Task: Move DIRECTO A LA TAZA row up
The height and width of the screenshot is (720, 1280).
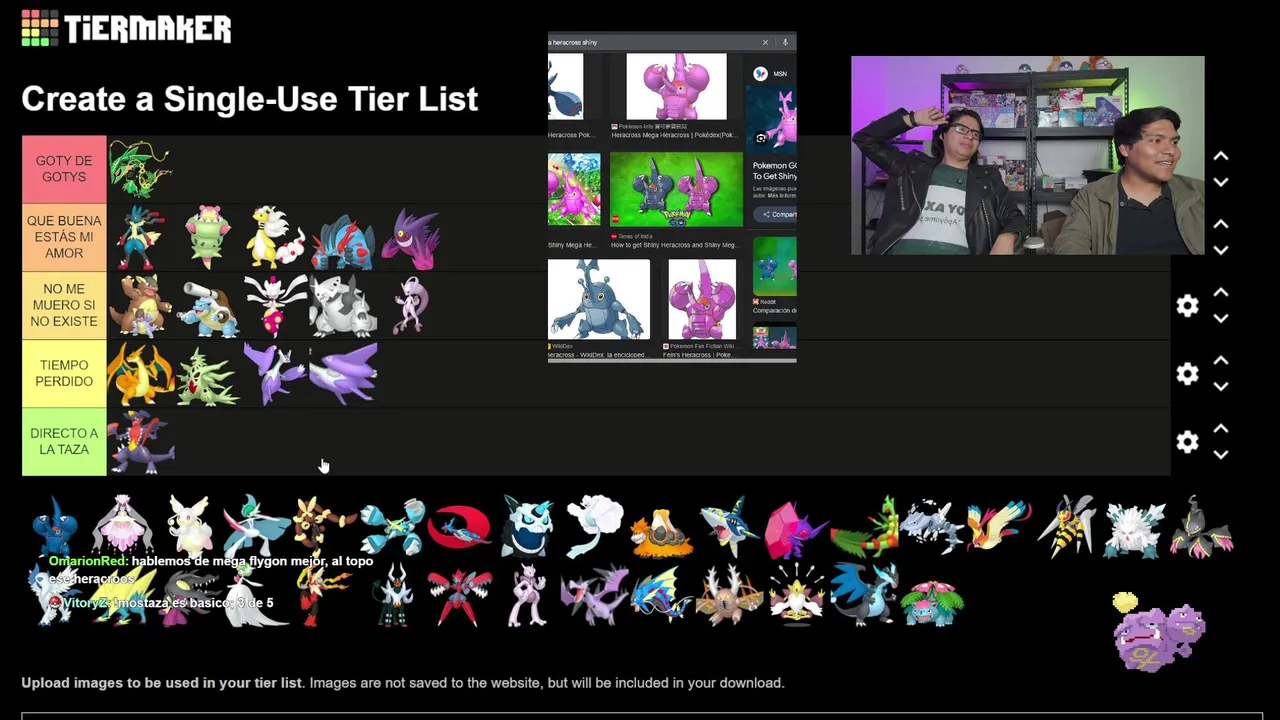Action: pyautogui.click(x=1221, y=429)
